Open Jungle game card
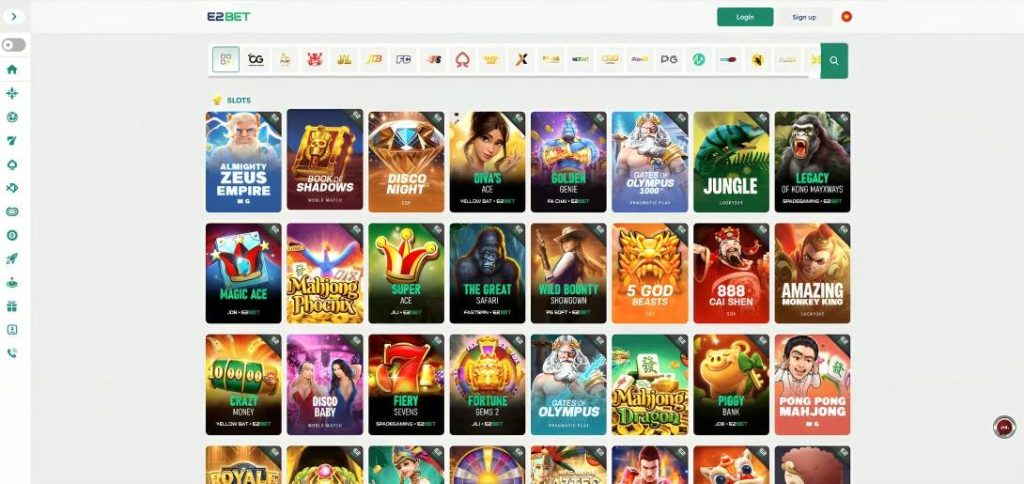Screen dimensions: 1024x484 click(731, 161)
